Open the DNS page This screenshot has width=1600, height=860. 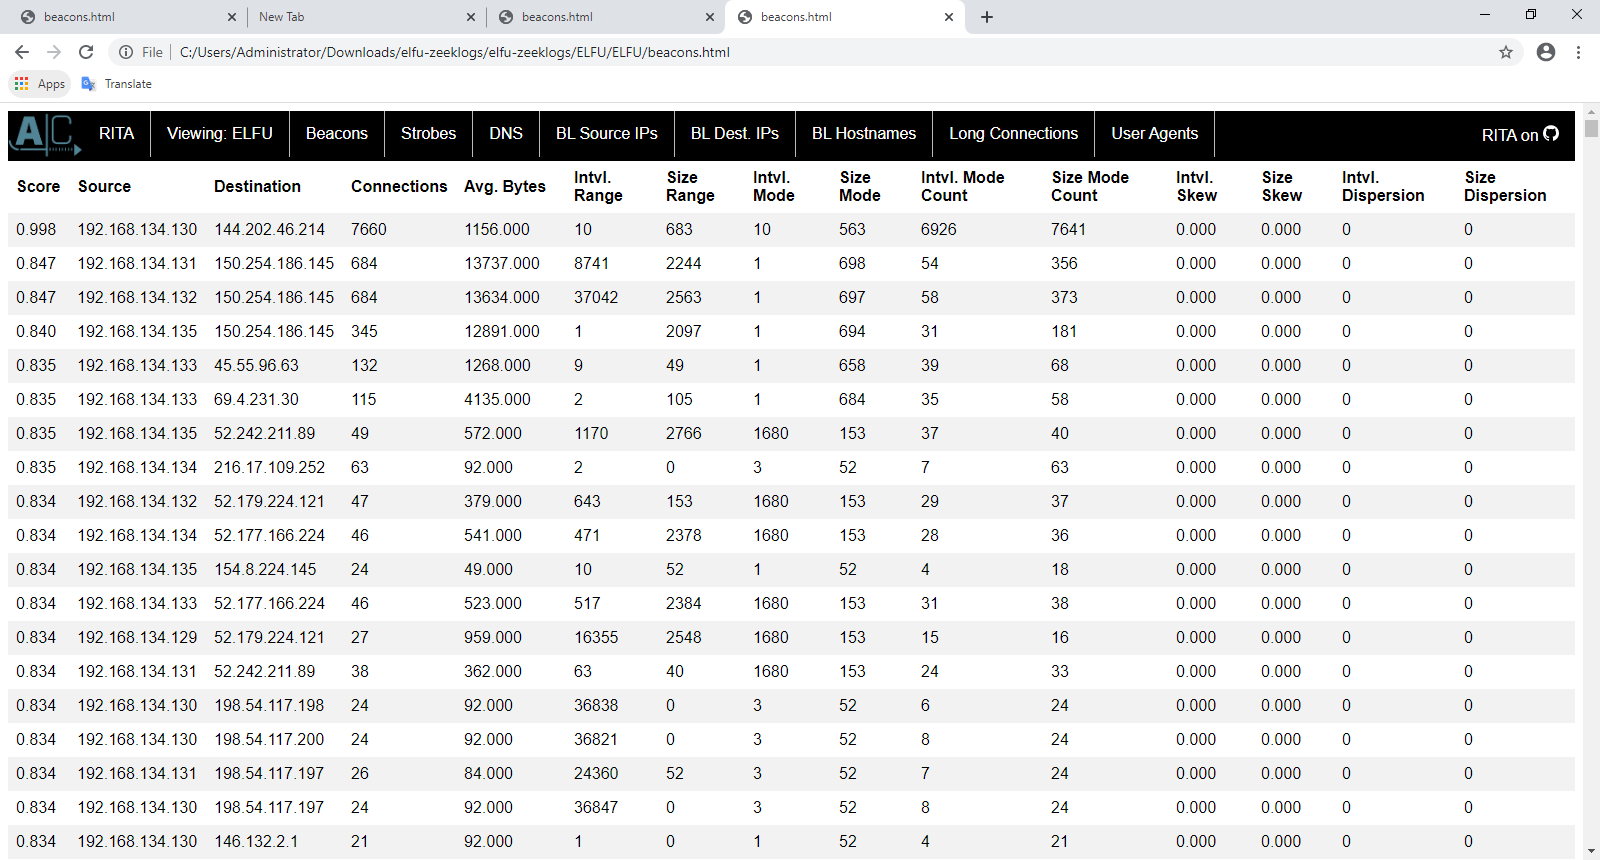click(506, 134)
